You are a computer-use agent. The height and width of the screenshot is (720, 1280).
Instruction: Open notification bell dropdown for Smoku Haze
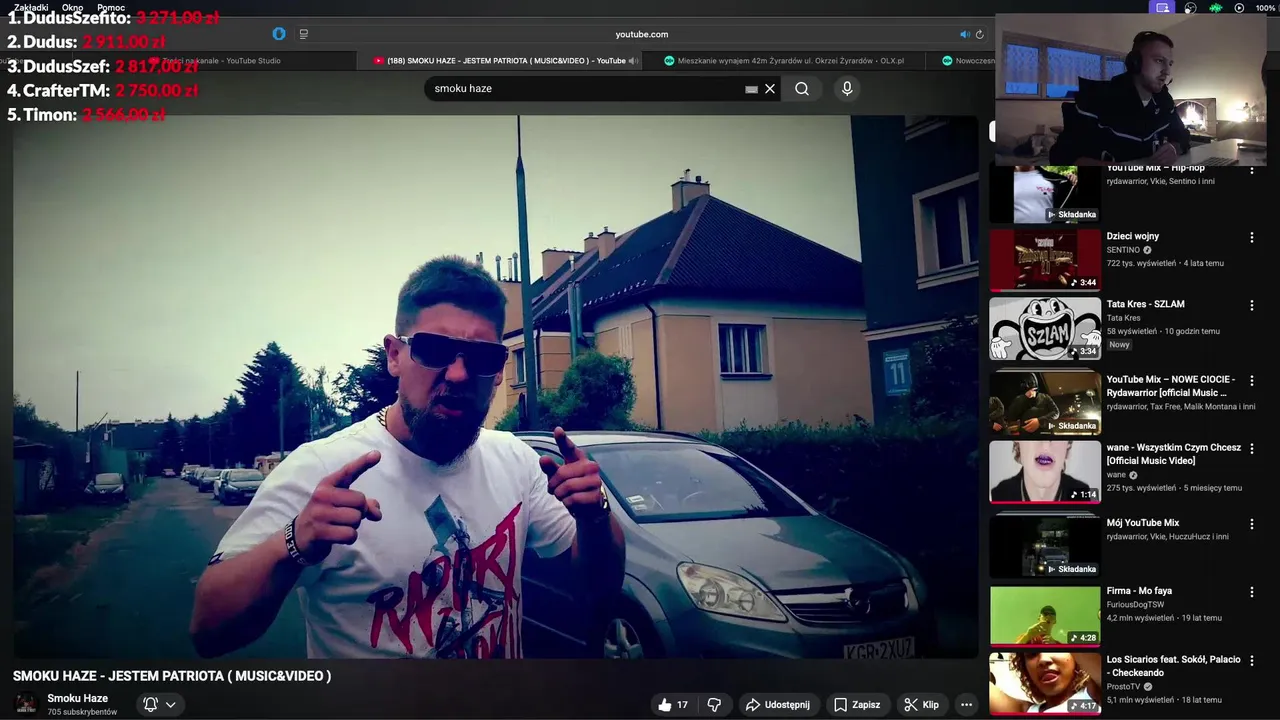point(159,705)
